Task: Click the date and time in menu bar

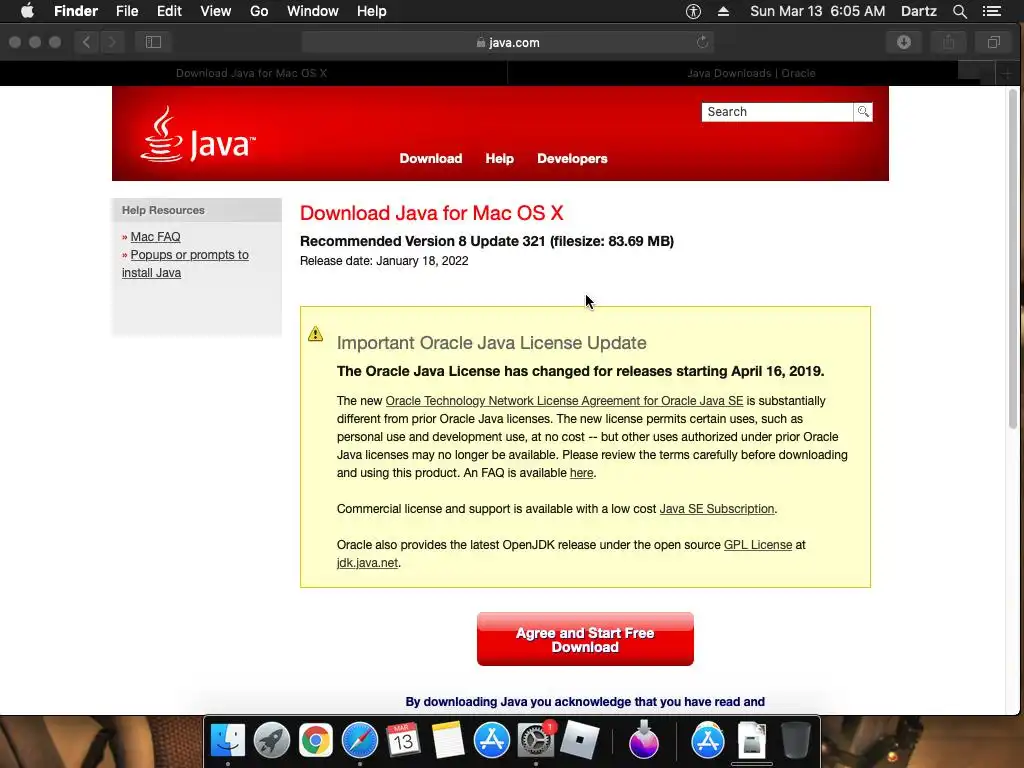Action: click(818, 11)
